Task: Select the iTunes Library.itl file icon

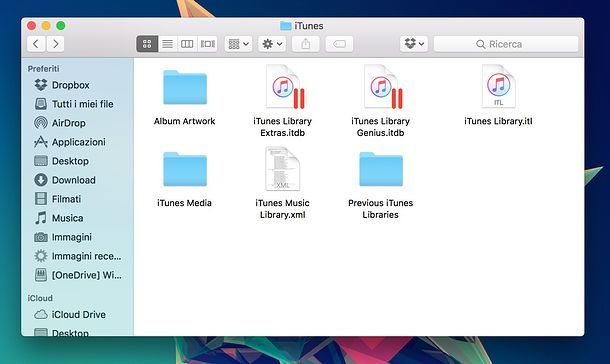Action: pos(498,86)
